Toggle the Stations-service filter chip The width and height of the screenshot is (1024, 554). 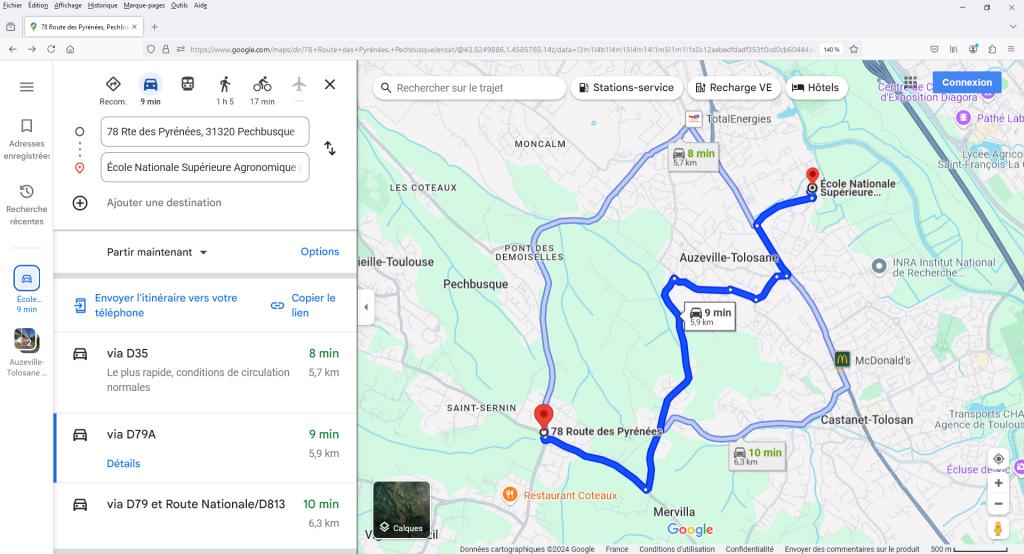point(626,88)
